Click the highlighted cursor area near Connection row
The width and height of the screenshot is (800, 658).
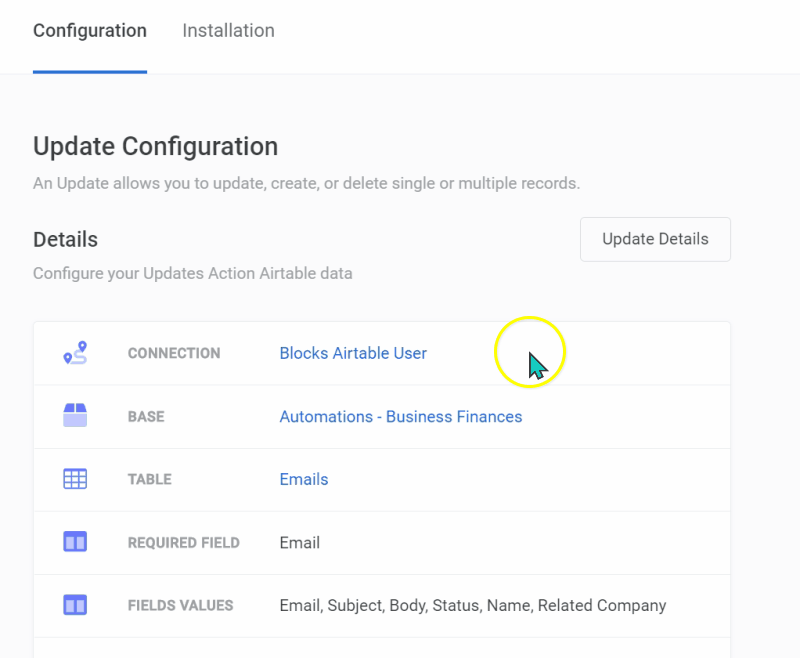(x=530, y=352)
